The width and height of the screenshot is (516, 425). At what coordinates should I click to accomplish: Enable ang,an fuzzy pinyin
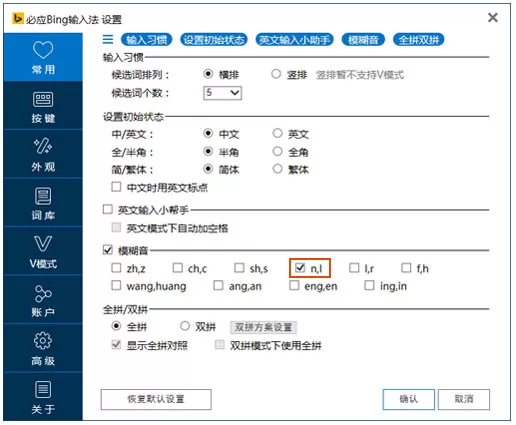coord(218,285)
